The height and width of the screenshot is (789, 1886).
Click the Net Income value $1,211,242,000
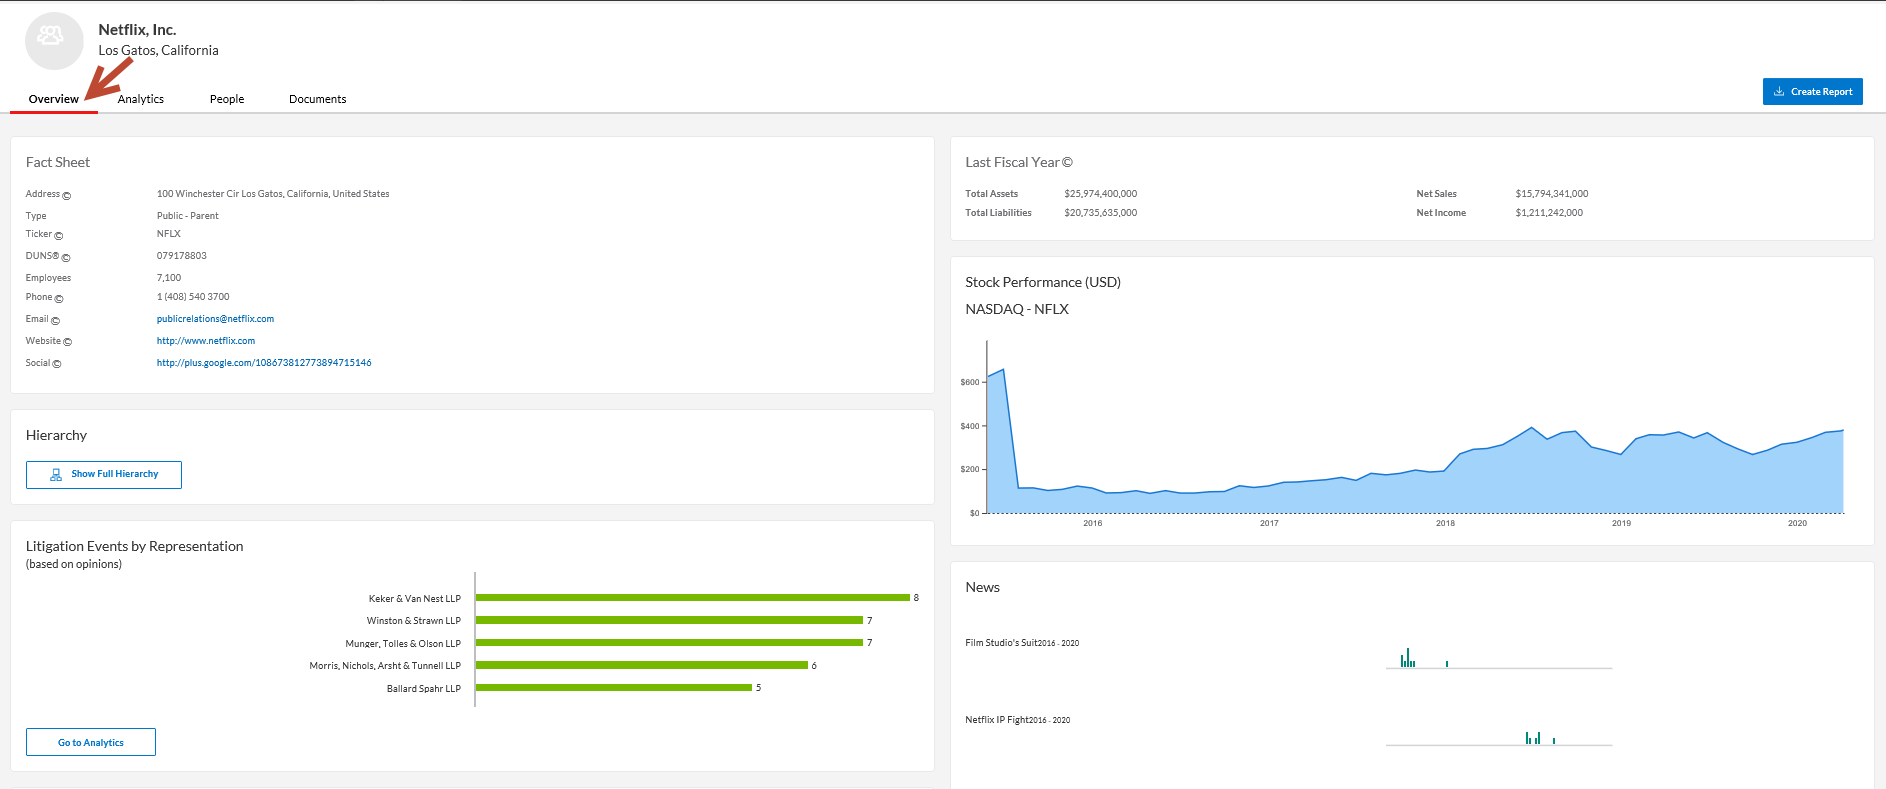[1549, 213]
